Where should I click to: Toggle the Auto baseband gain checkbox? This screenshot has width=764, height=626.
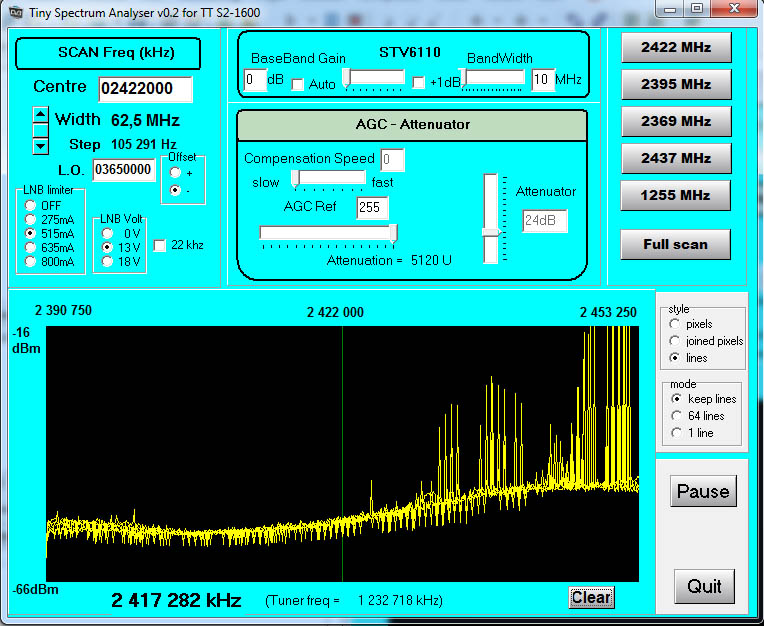pyautogui.click(x=297, y=84)
